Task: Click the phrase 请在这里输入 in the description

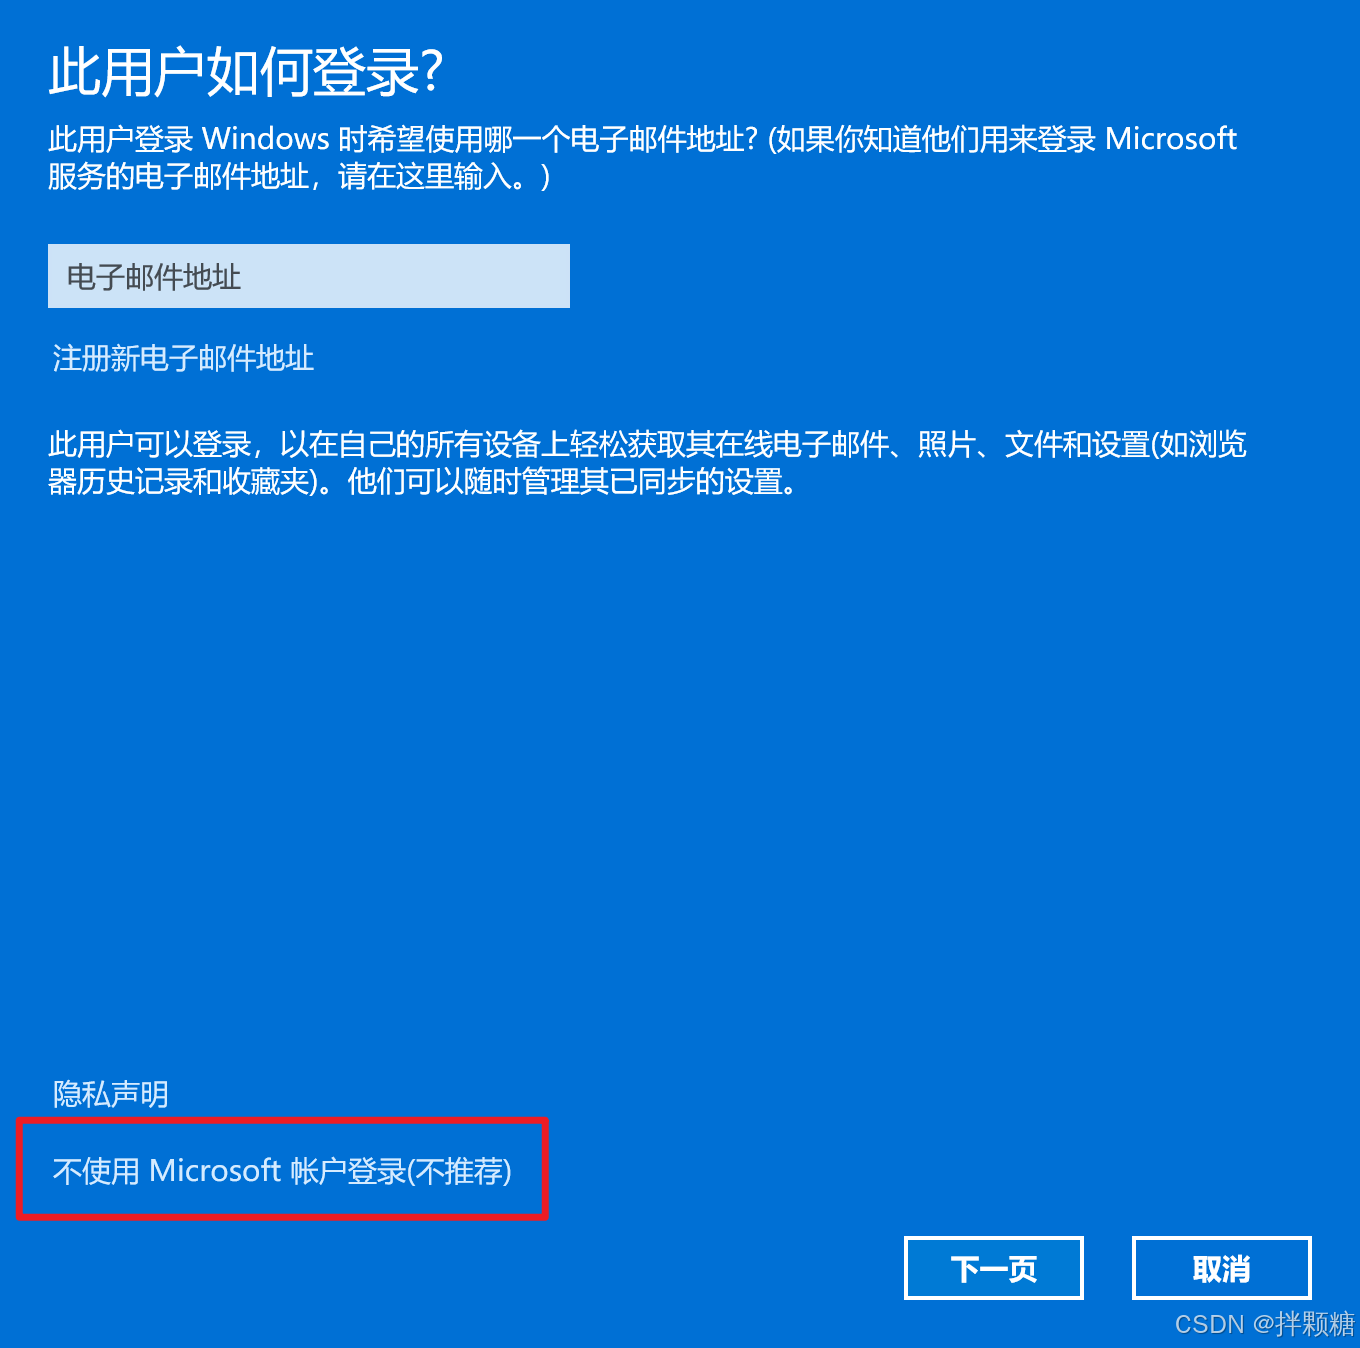Action: (424, 177)
